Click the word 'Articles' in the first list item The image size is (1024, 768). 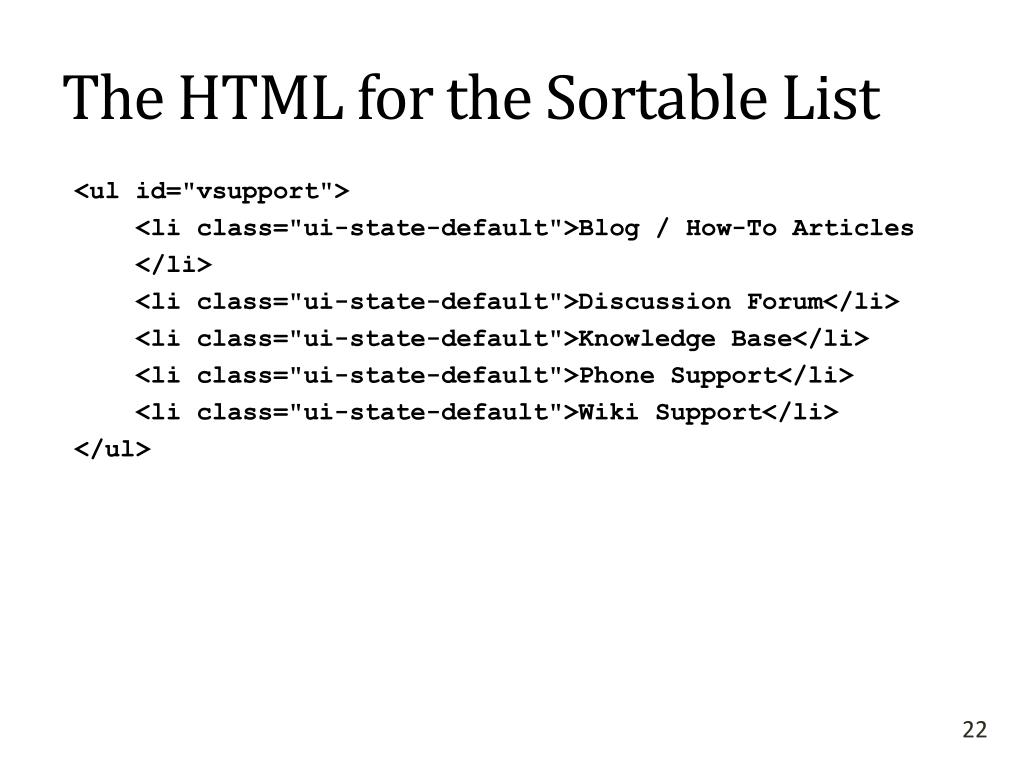tap(853, 228)
